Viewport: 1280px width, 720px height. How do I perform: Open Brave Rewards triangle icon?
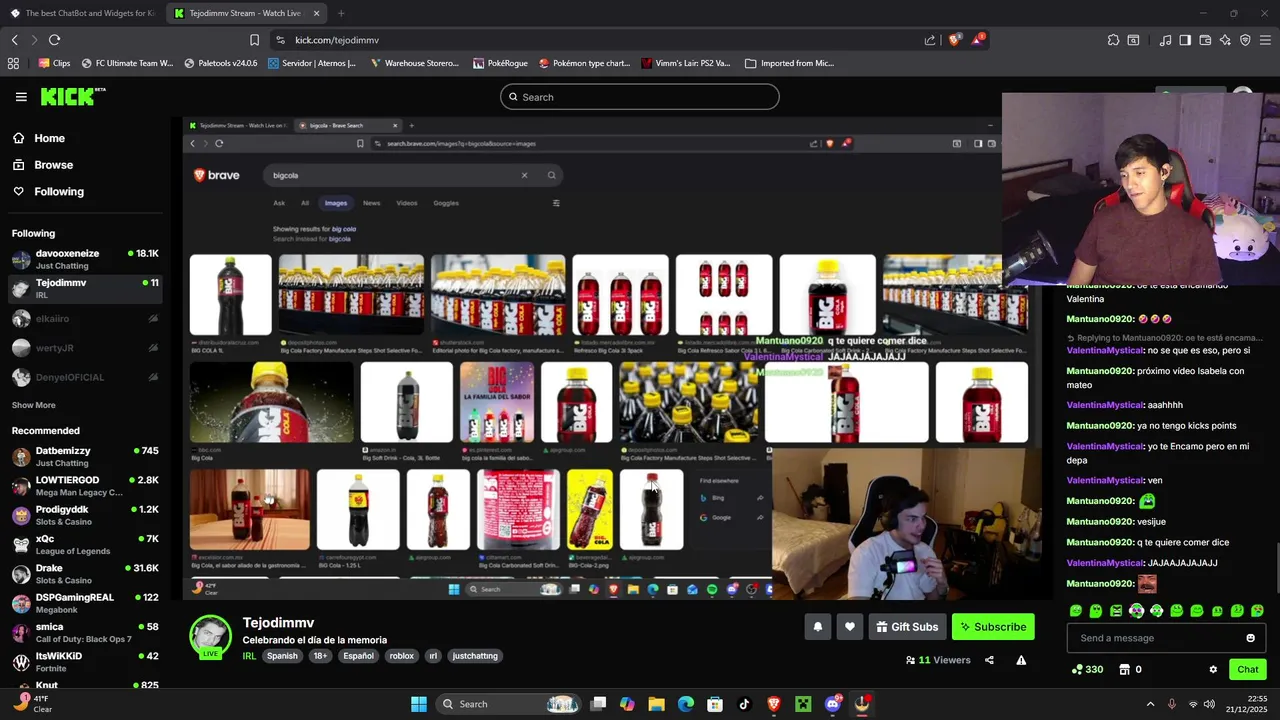point(978,39)
